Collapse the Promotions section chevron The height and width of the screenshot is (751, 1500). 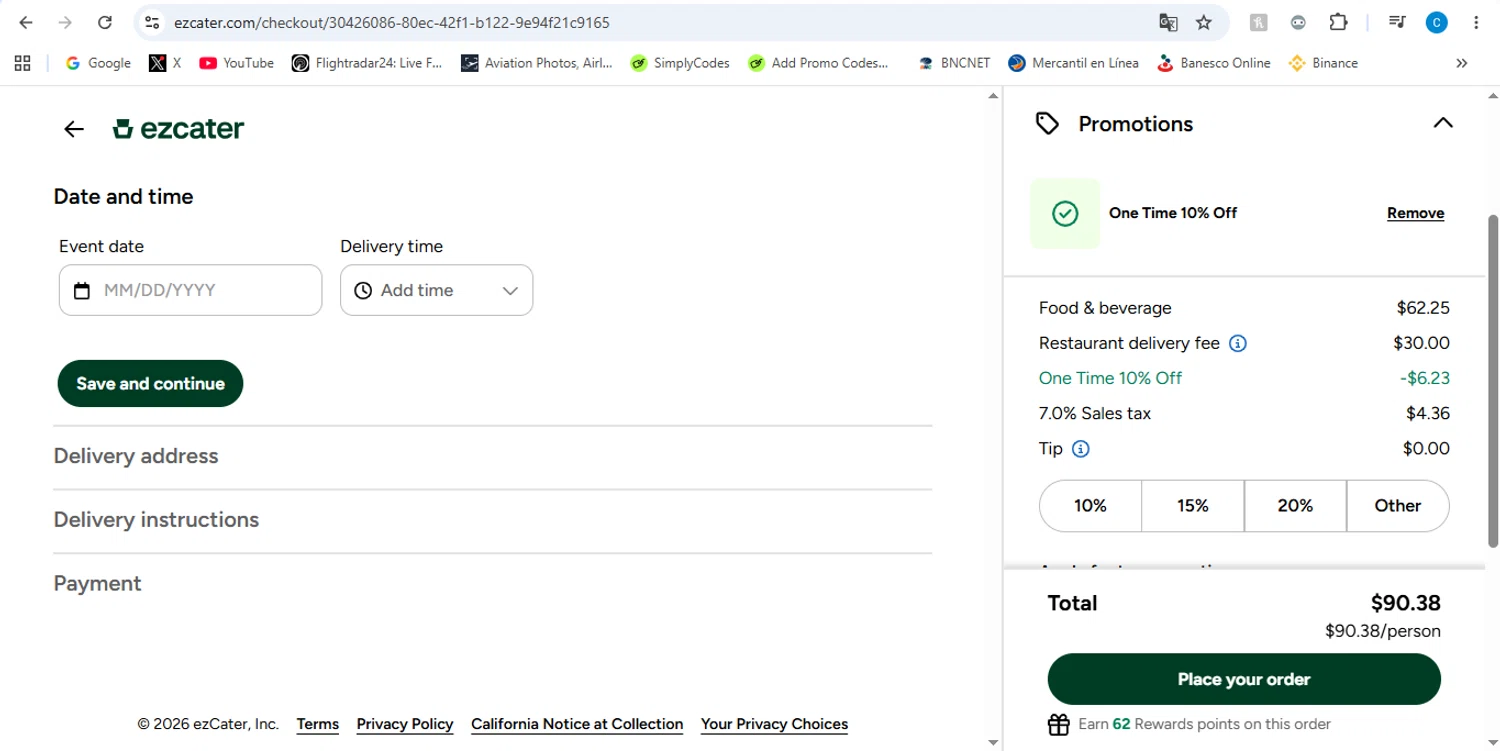pos(1443,123)
